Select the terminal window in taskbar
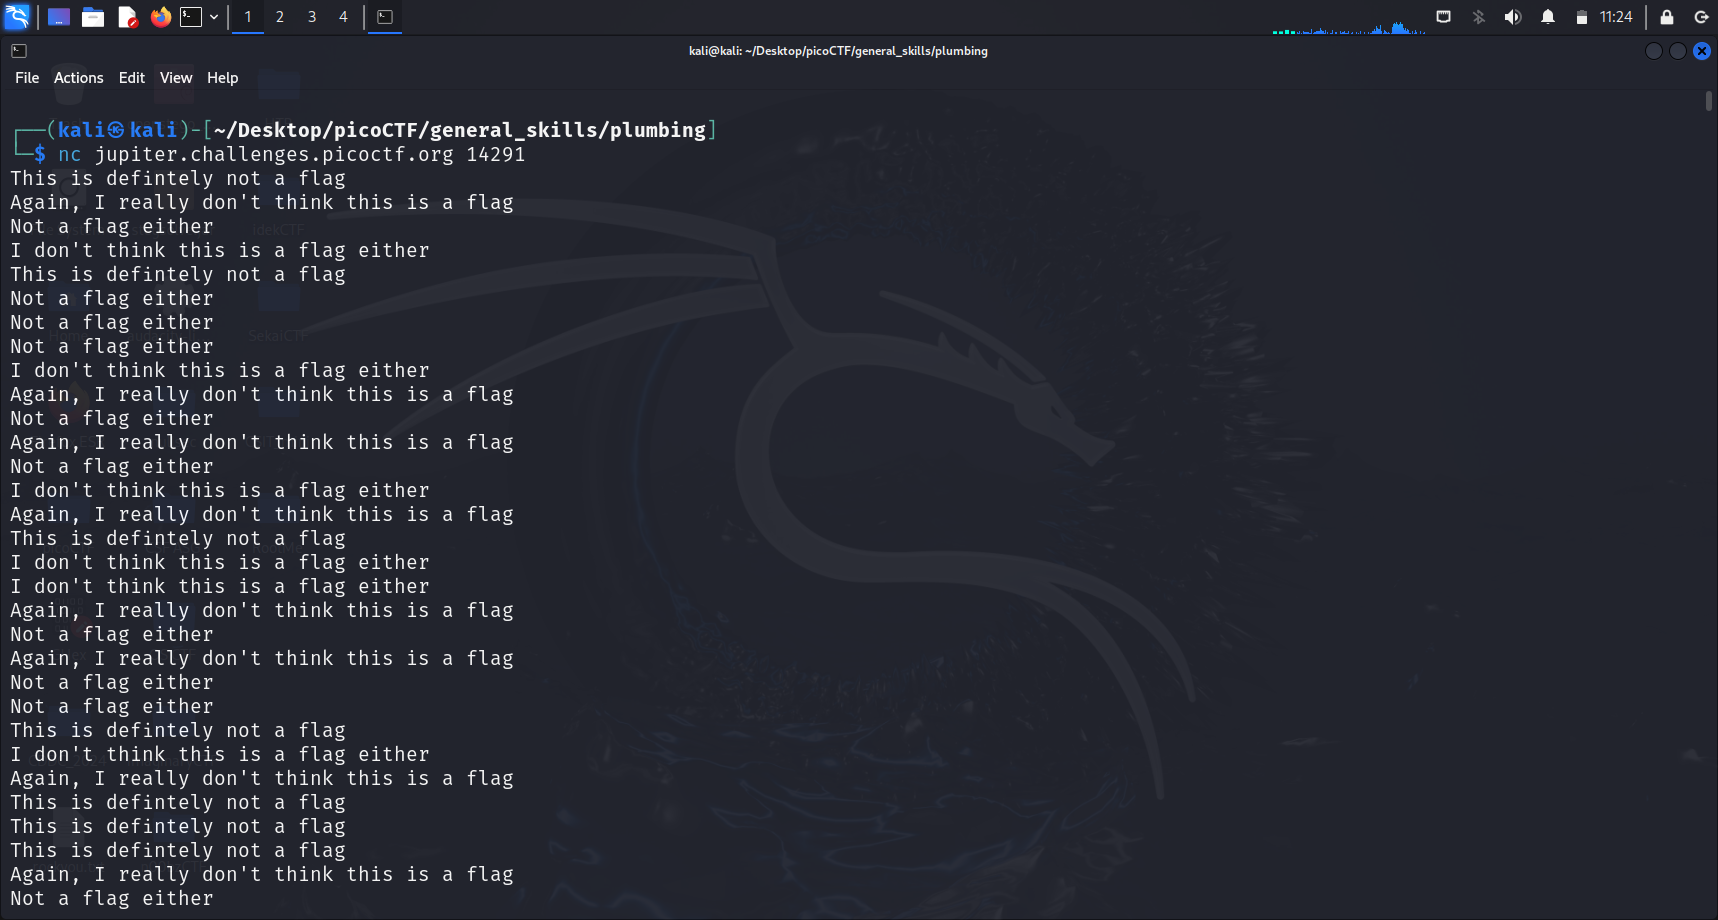Viewport: 1718px width, 920px height. tap(385, 17)
